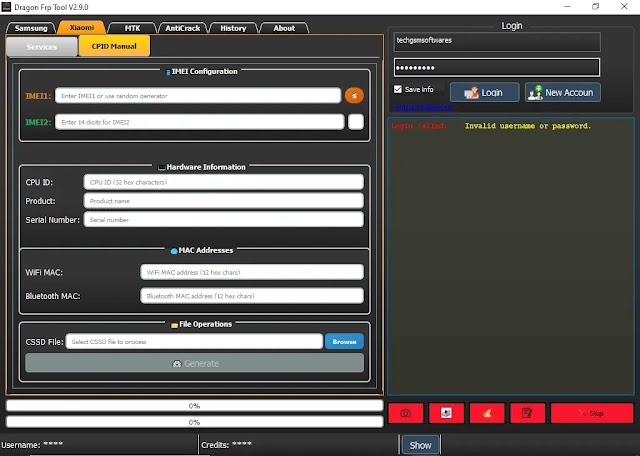Open the MTK tab
Image resolution: width=640 pixels, height=456 pixels.
tap(131, 28)
